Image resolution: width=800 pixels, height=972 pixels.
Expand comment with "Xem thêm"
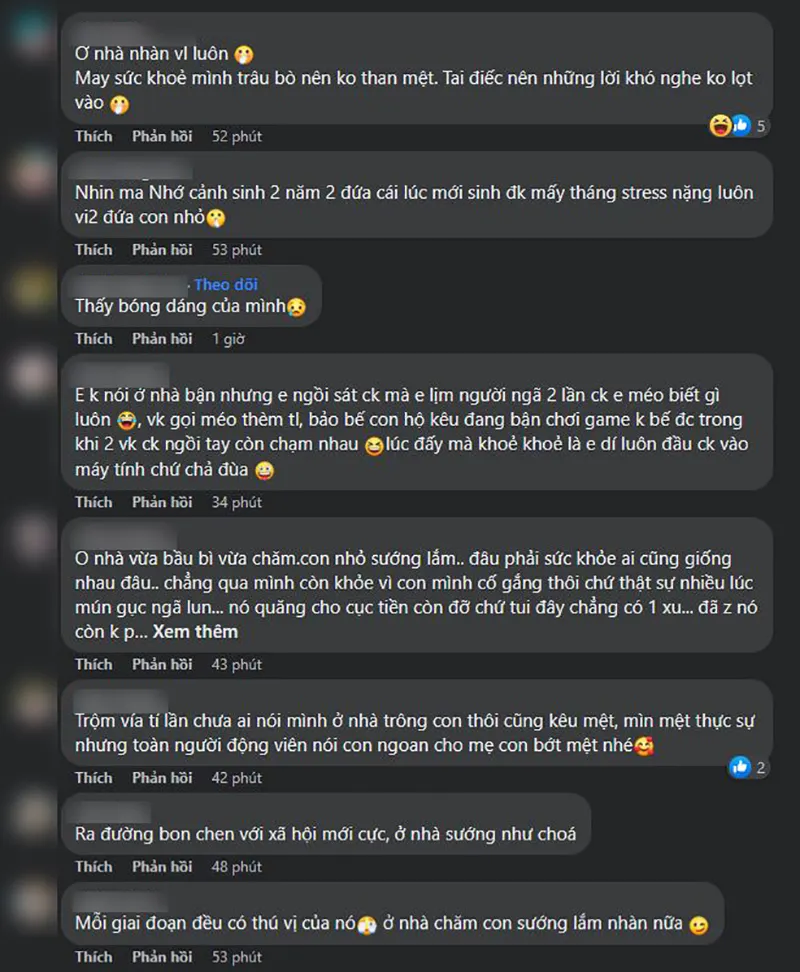pos(196,632)
